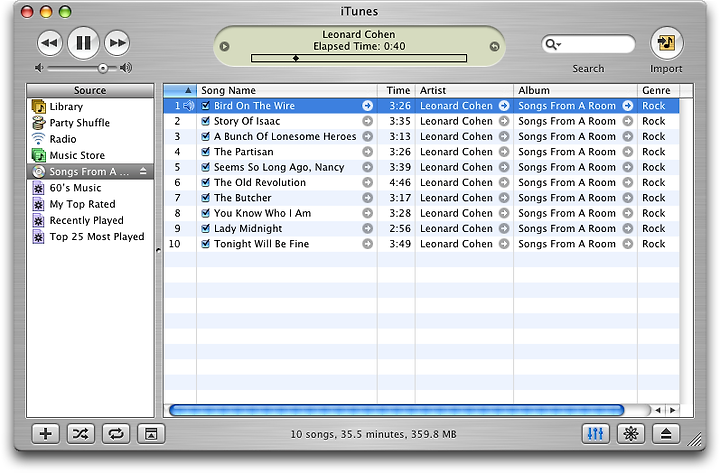Image resolution: width=720 pixels, height=473 pixels.
Task: Open the Top 25 Most Played playlist
Action: click(x=90, y=236)
